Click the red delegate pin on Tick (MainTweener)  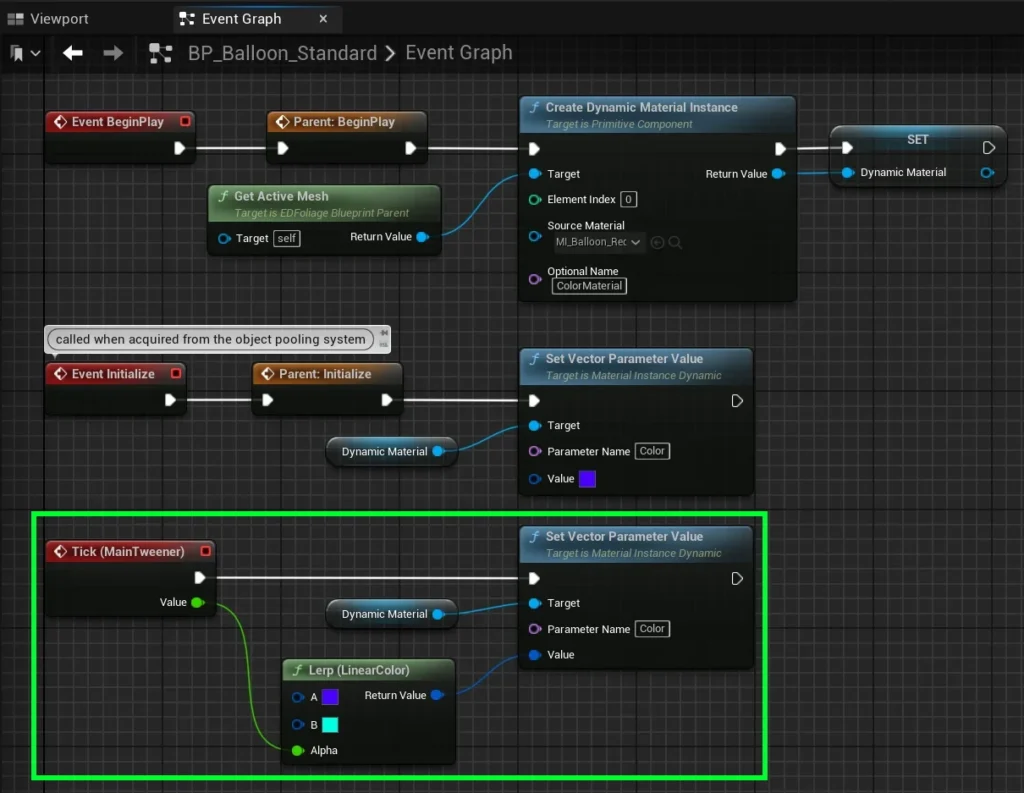point(205,551)
